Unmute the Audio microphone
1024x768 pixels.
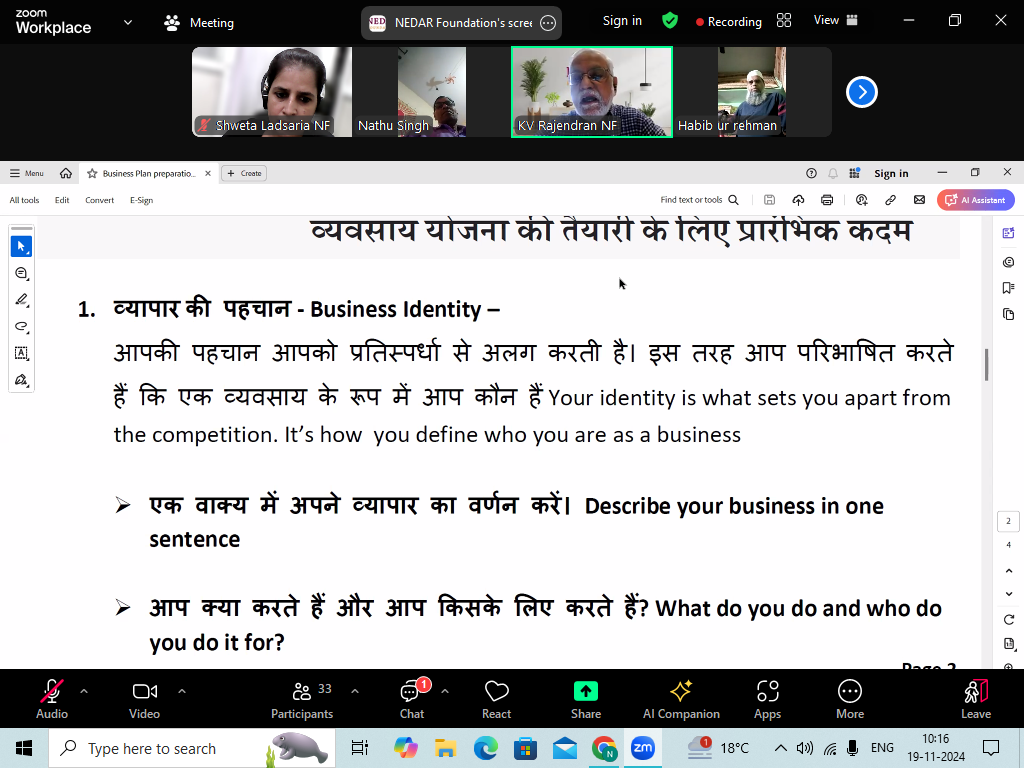52,699
